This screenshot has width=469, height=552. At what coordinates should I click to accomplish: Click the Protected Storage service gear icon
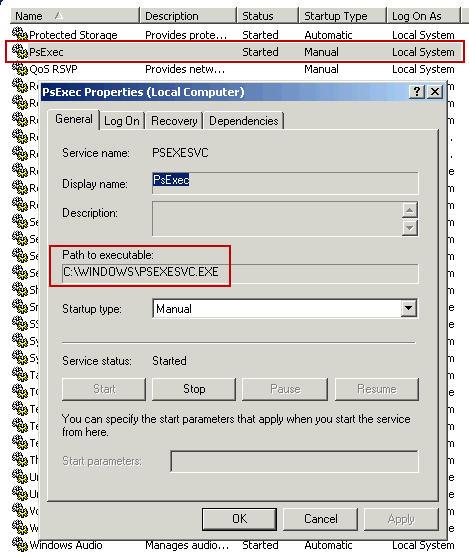click(x=20, y=34)
